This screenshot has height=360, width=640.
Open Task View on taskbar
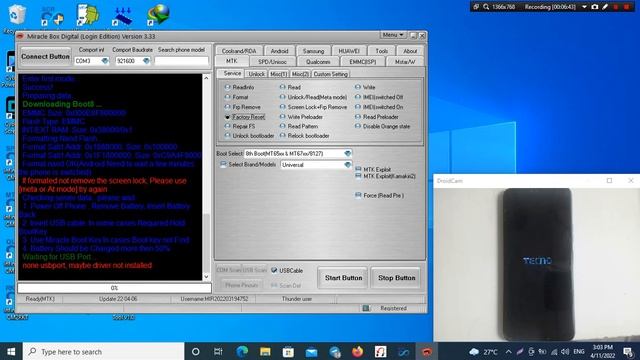218,351
